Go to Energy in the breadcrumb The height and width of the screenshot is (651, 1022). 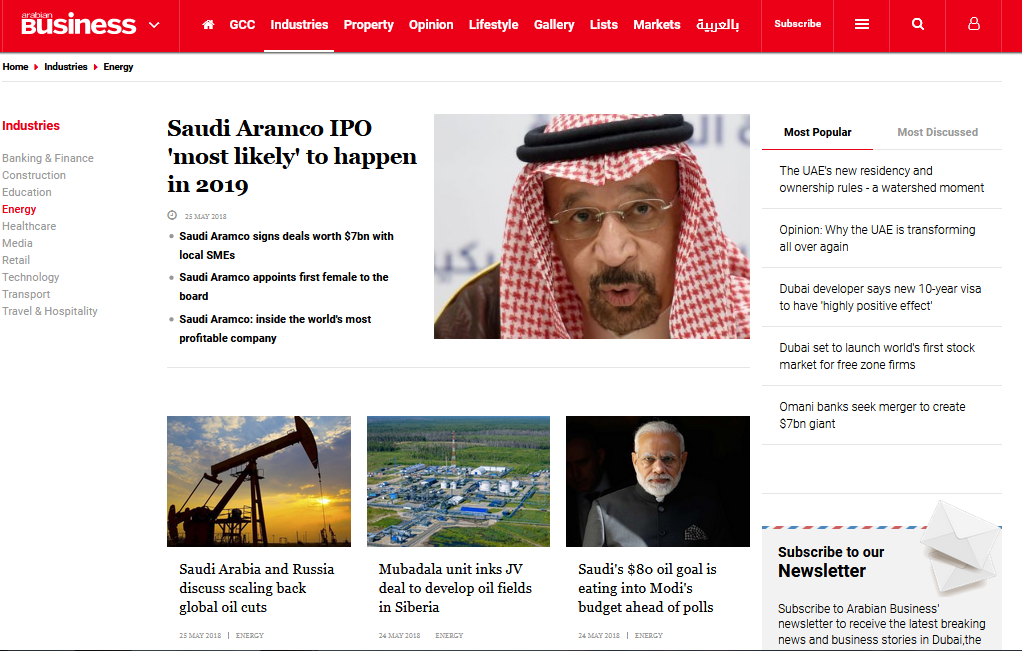[118, 66]
